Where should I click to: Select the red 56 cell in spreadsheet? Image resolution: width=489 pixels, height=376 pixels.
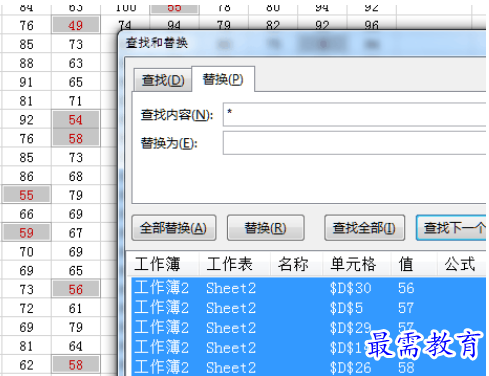point(76,289)
